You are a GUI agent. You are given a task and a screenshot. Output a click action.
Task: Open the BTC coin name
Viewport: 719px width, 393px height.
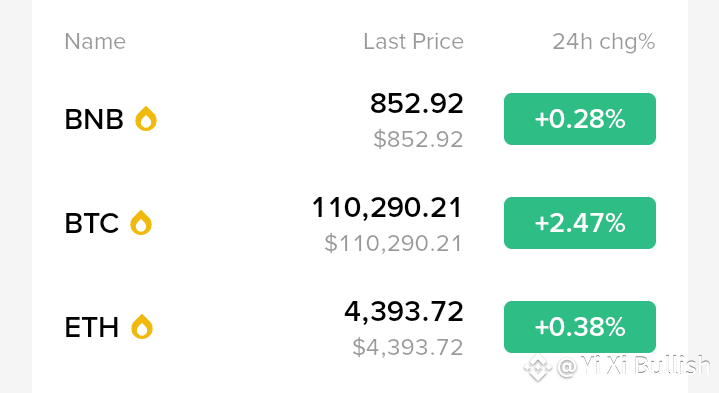[x=92, y=223]
